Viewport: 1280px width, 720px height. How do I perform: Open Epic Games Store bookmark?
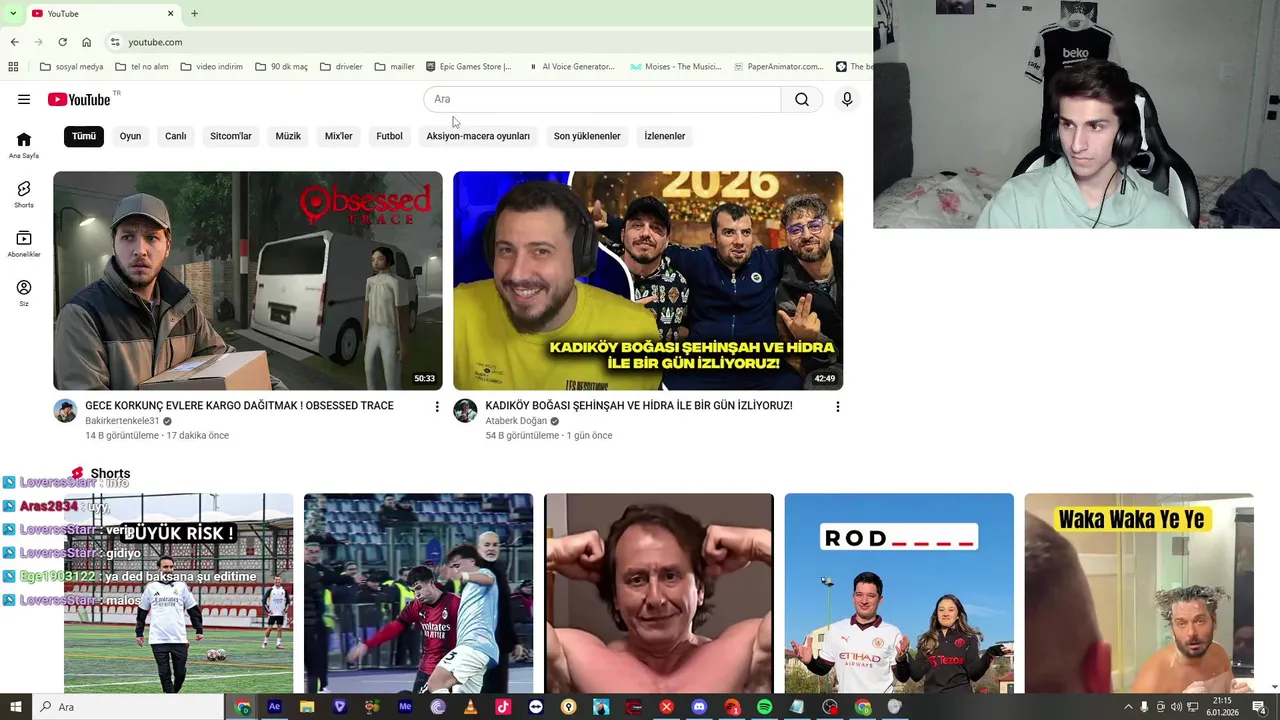pos(468,67)
